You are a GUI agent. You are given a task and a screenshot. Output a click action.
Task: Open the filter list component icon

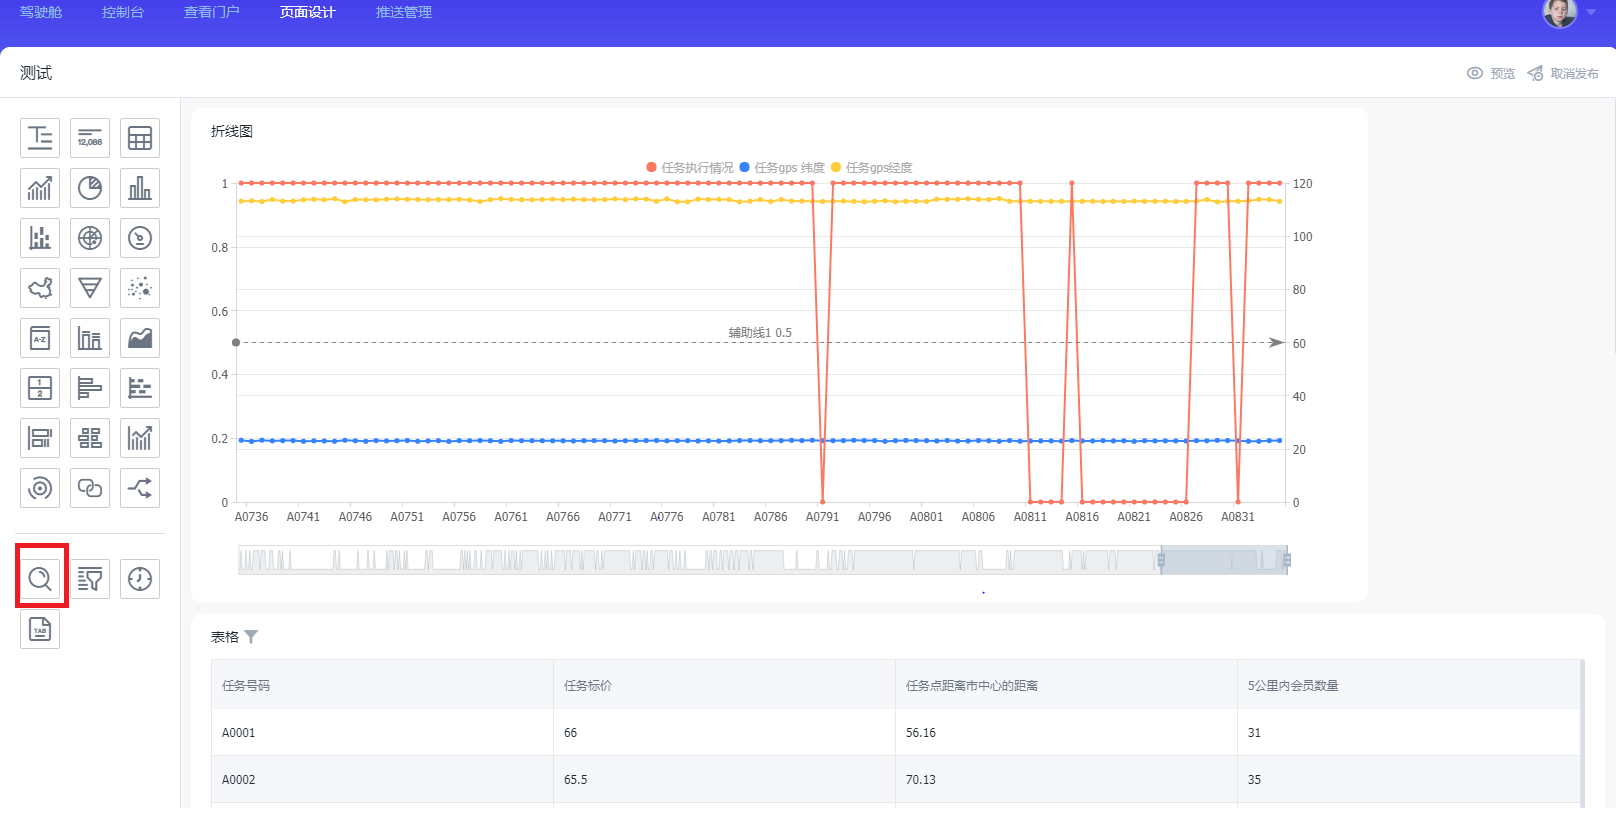(90, 578)
